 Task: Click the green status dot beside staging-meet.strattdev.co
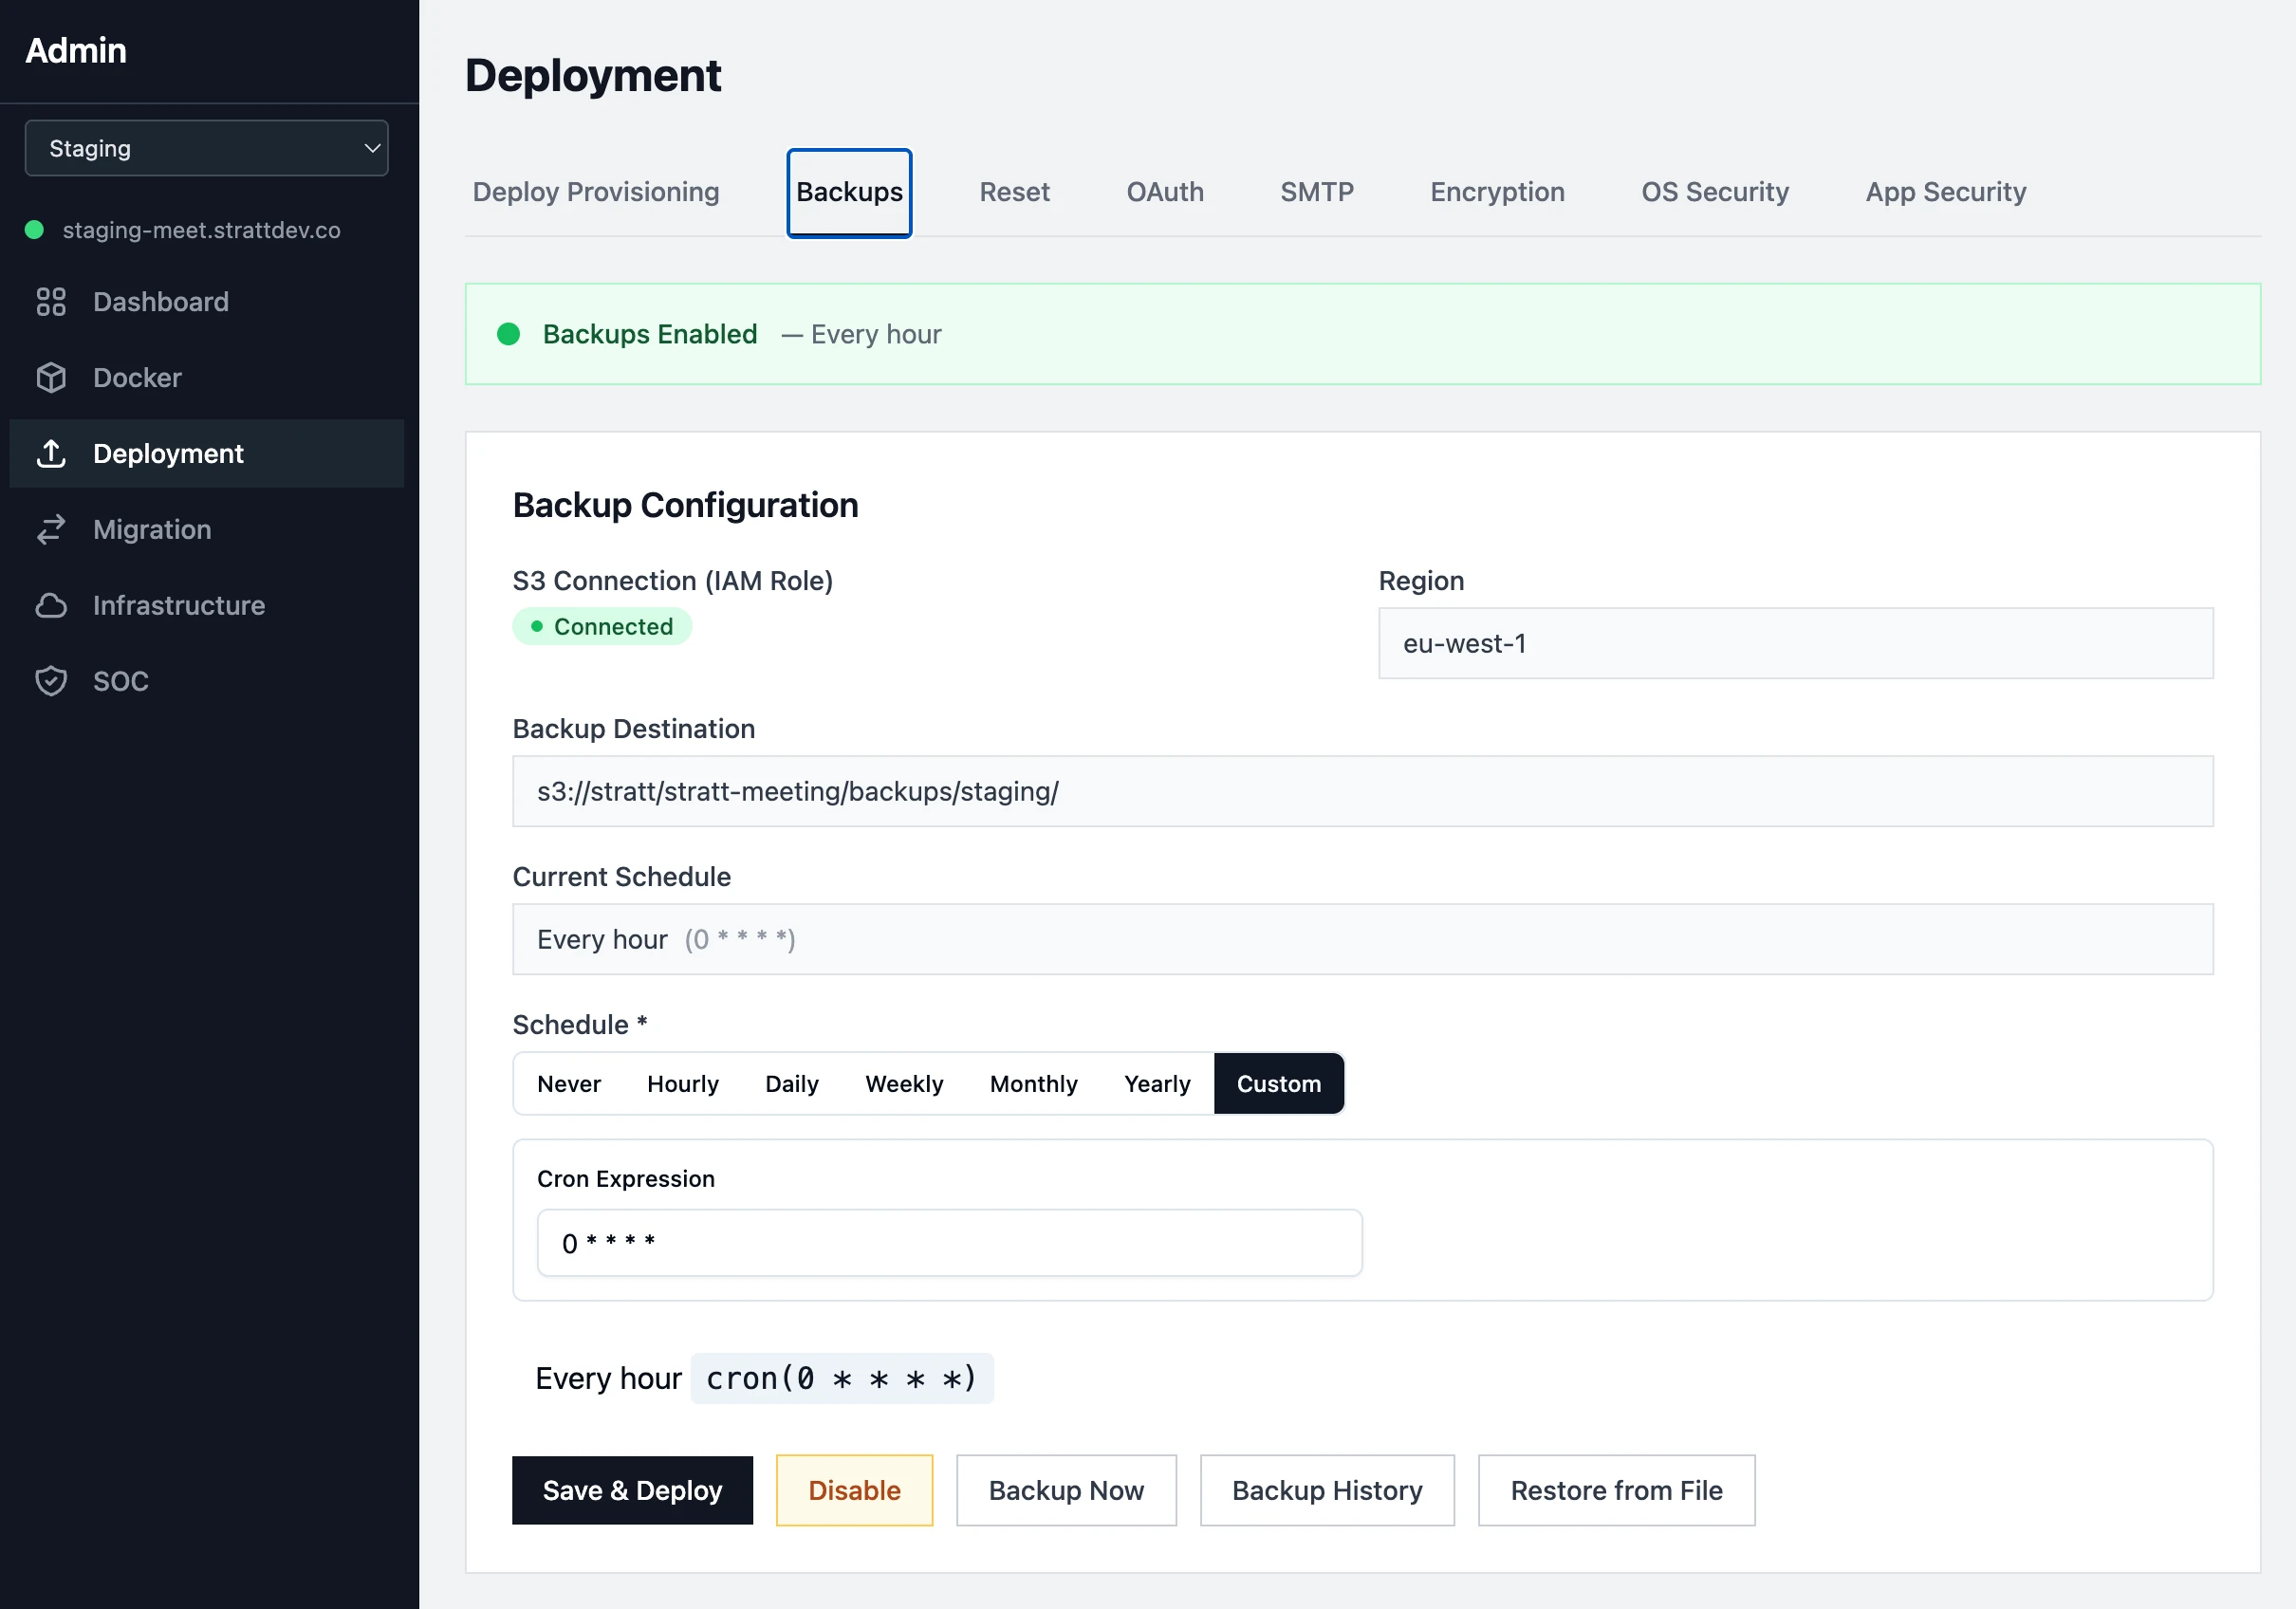[34, 230]
